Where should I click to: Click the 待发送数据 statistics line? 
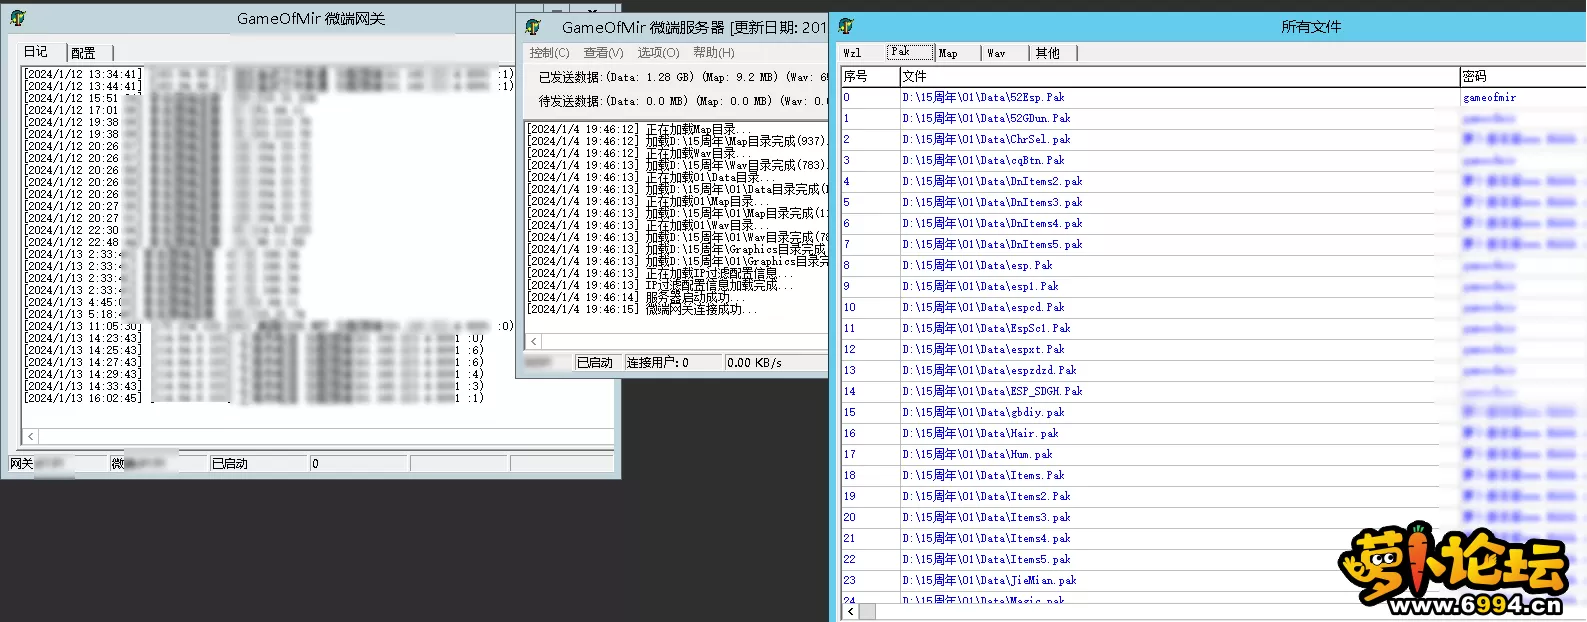(x=684, y=101)
